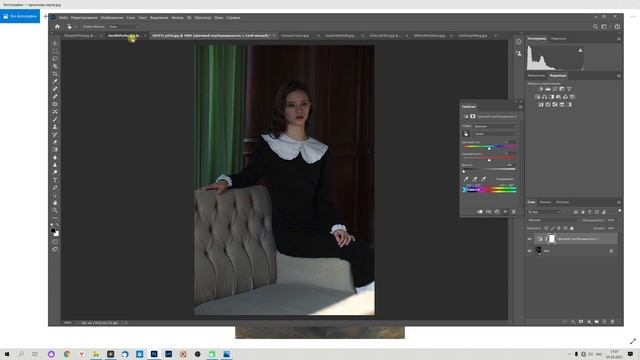Screen dimensions: 640x360
Task: Pick the add-to-sample eyedropper
Action: click(x=475, y=179)
